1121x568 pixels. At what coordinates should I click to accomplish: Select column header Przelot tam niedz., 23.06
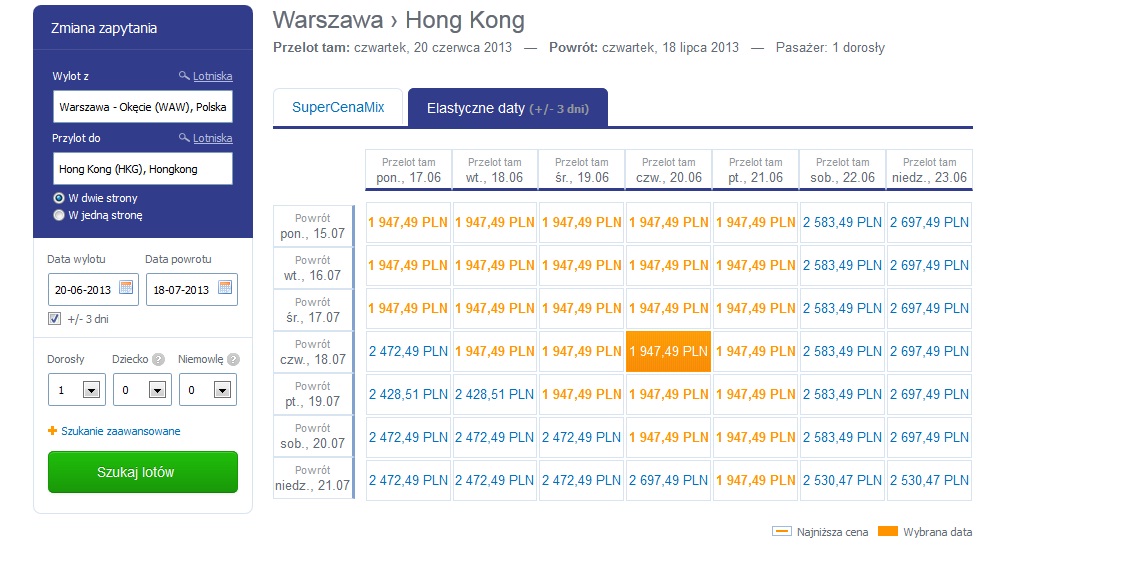point(929,170)
